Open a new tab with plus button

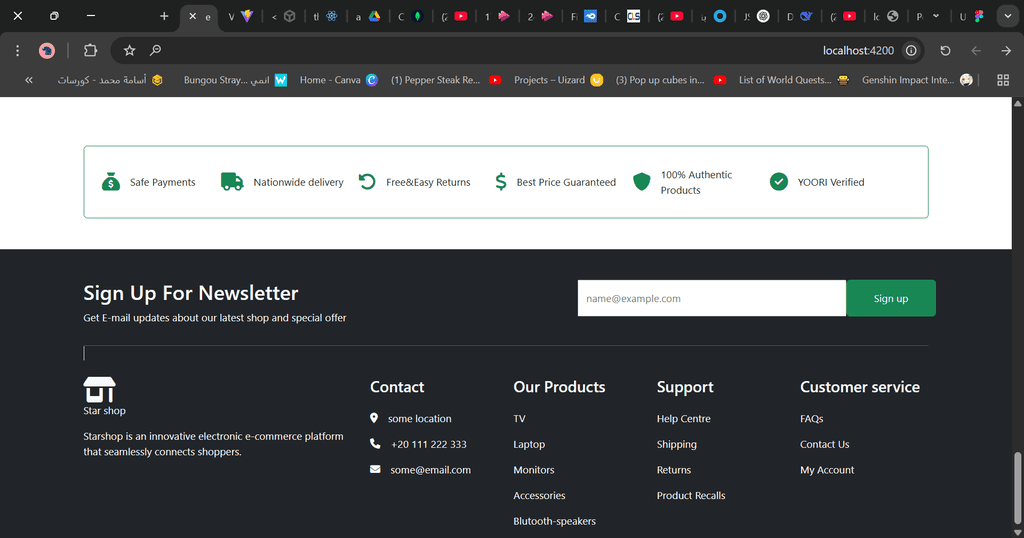tap(164, 16)
